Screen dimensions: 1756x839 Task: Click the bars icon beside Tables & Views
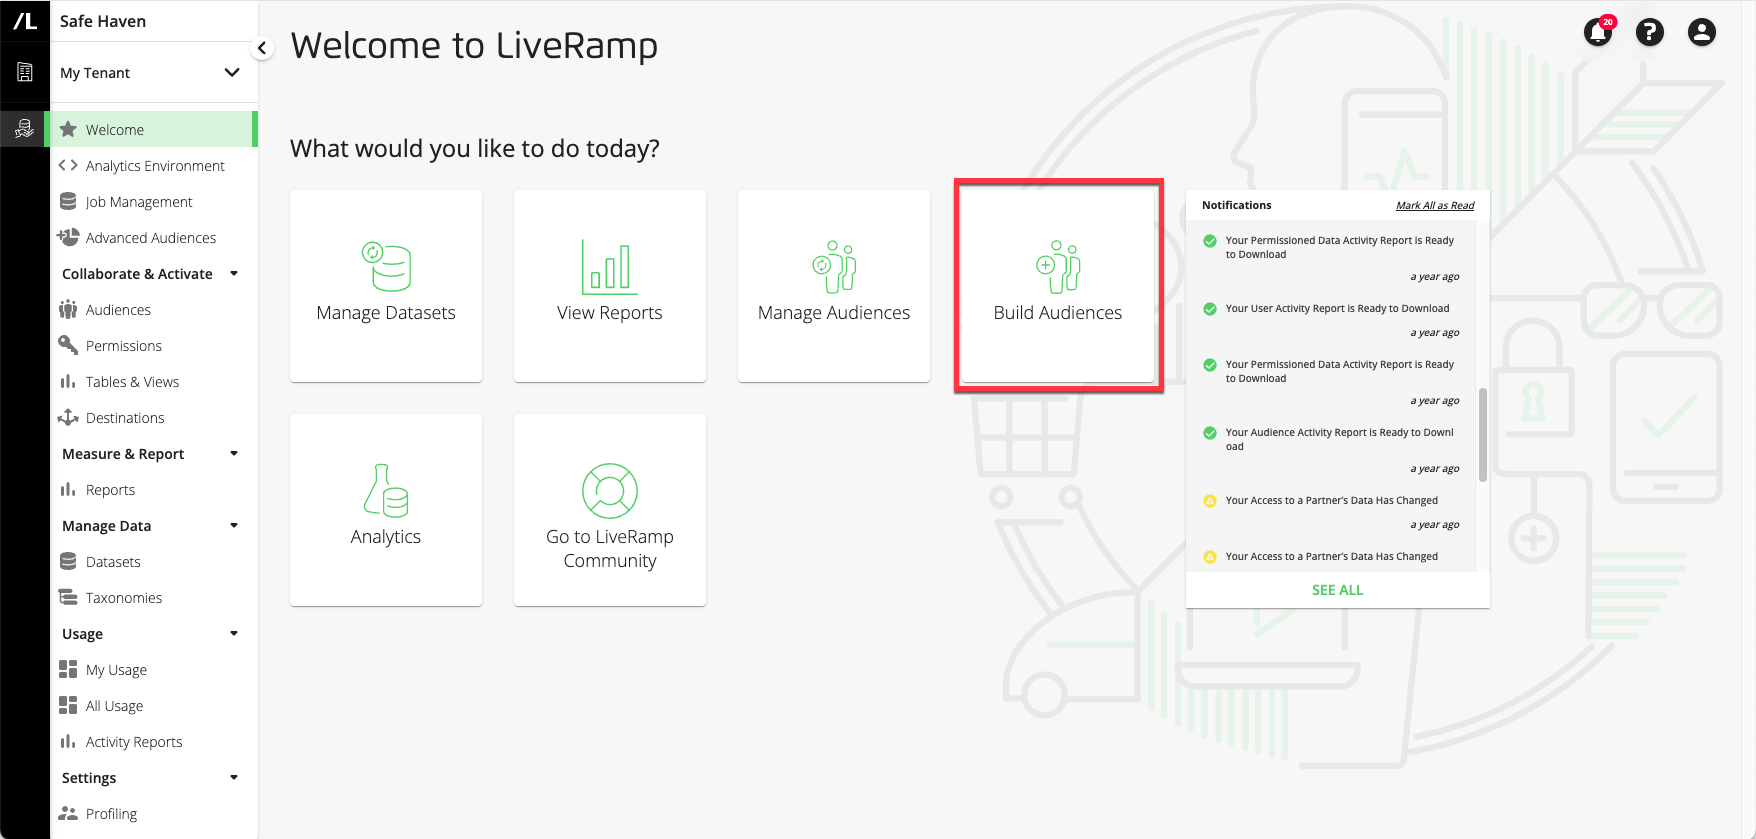[68, 381]
